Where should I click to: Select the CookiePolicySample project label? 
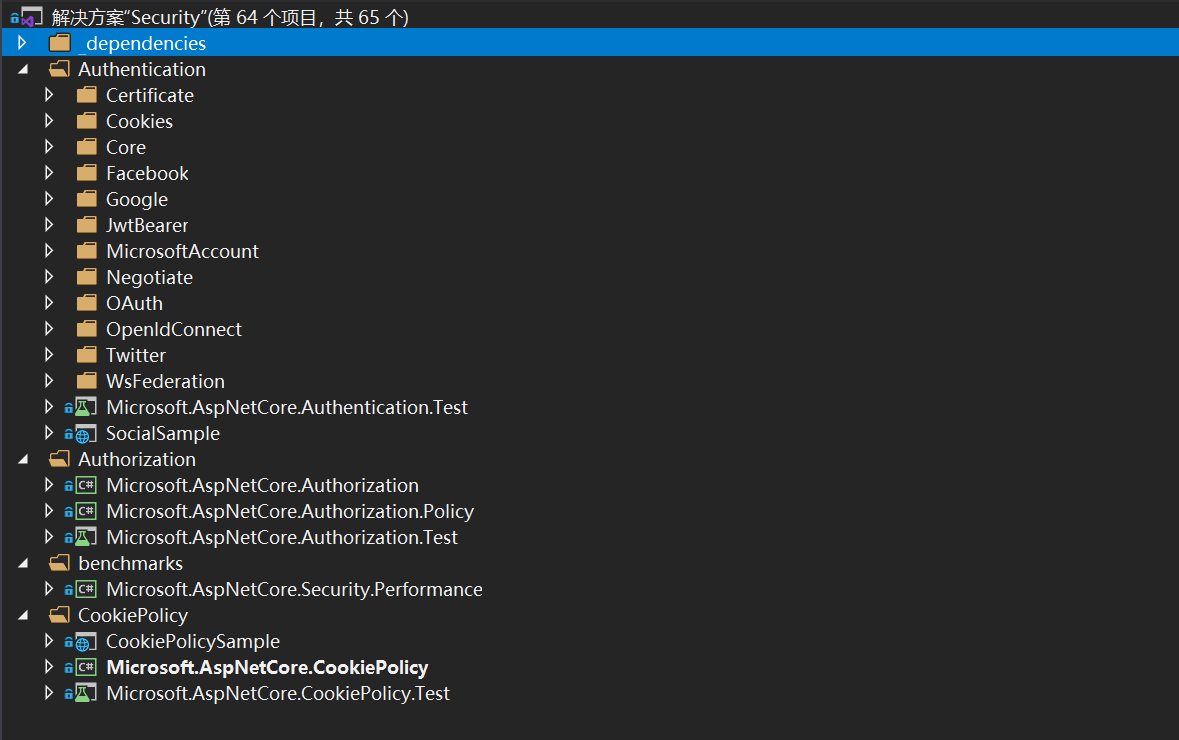click(192, 641)
